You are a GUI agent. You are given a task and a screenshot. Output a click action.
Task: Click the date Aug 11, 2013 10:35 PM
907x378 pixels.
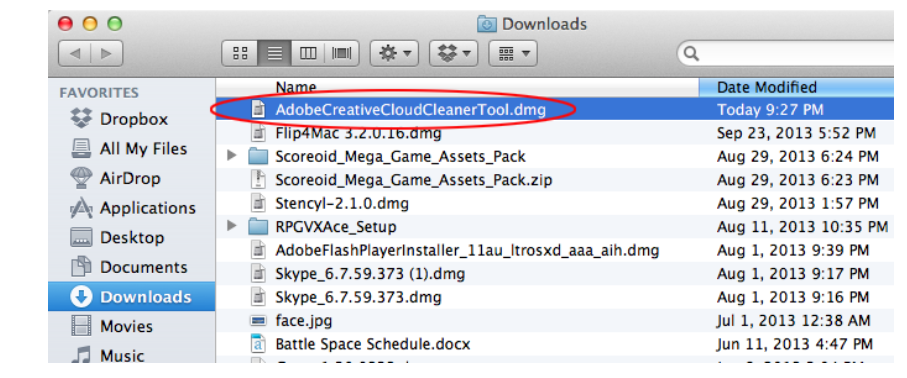tap(802, 226)
